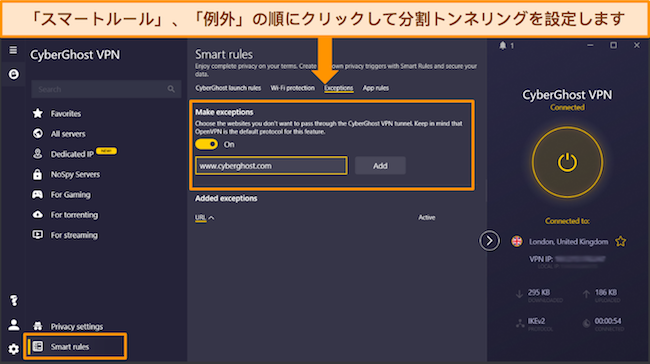Click the For Gaming controller icon

tap(38, 194)
